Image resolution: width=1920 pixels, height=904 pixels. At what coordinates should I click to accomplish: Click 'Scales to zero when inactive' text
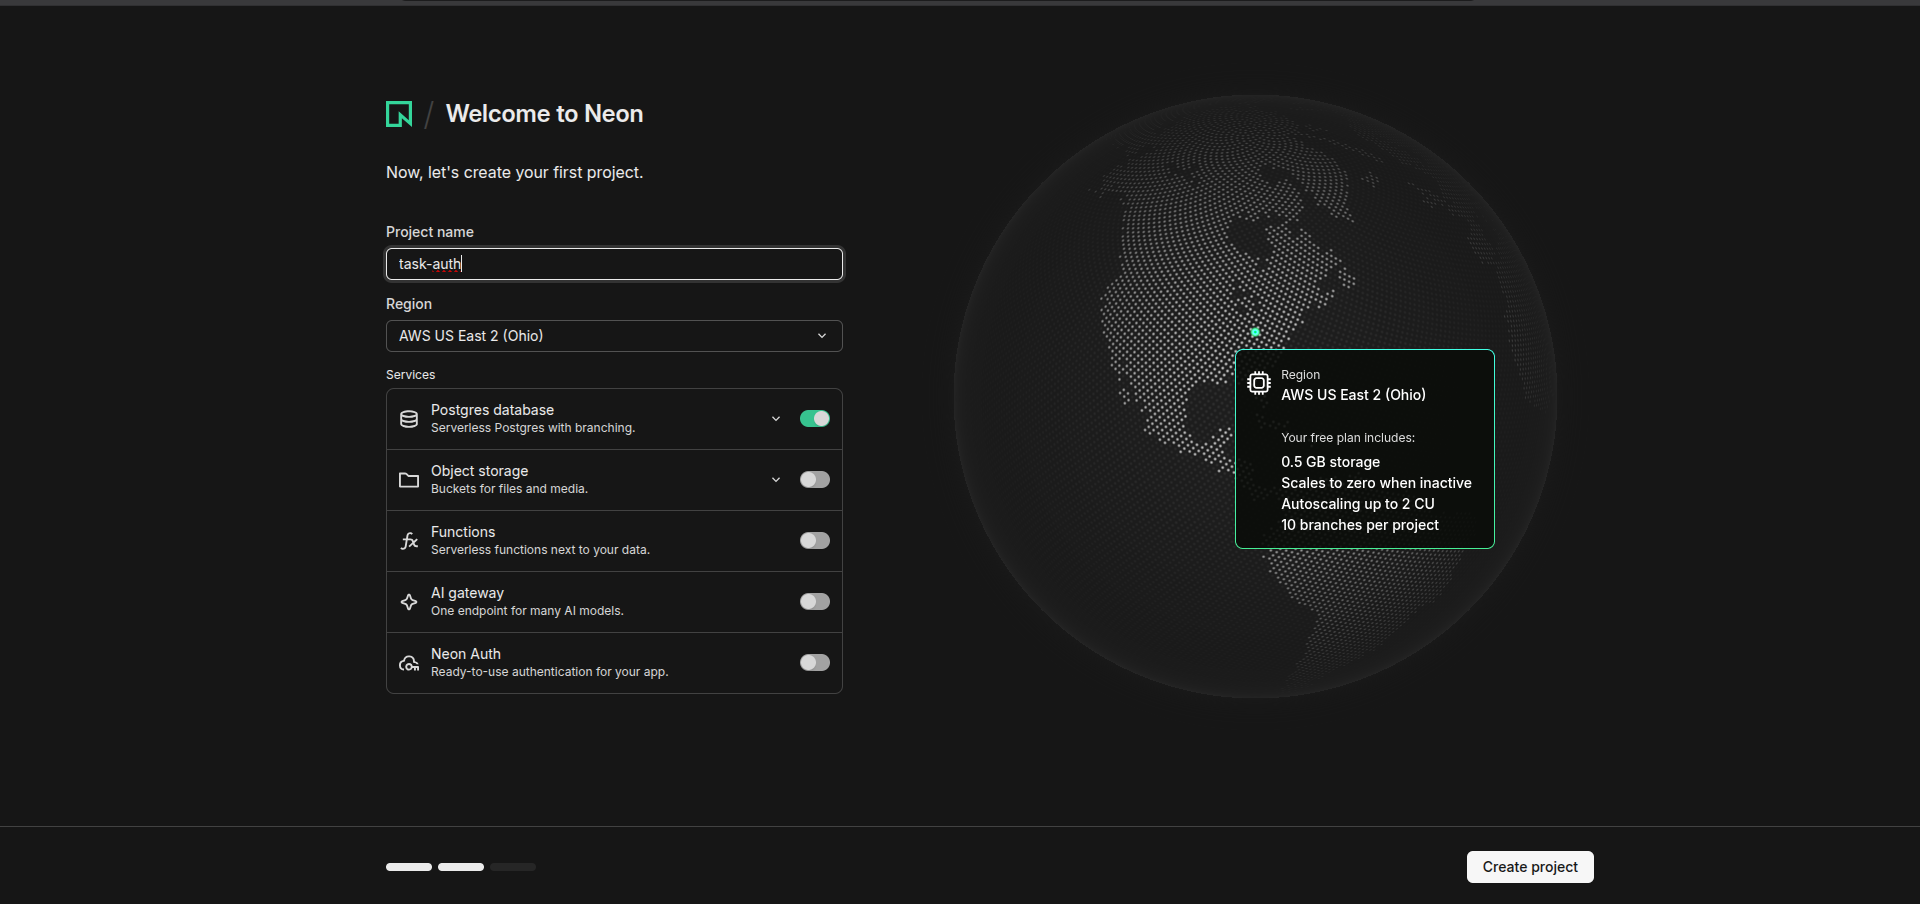coord(1376,483)
